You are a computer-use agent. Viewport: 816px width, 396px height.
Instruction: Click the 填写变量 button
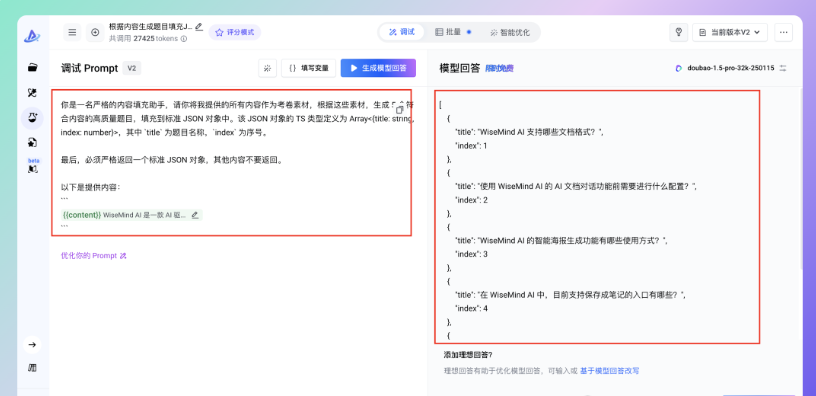click(x=309, y=68)
